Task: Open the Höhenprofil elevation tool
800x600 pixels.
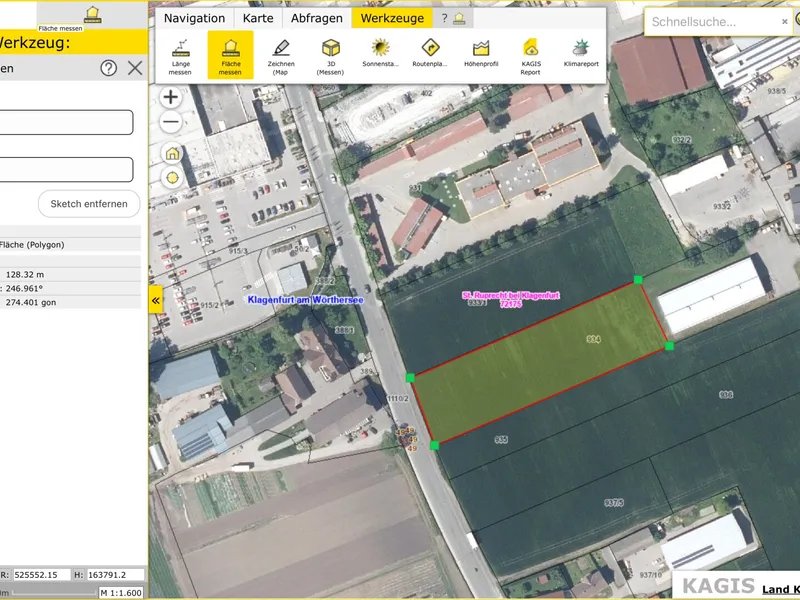Action: click(481, 55)
